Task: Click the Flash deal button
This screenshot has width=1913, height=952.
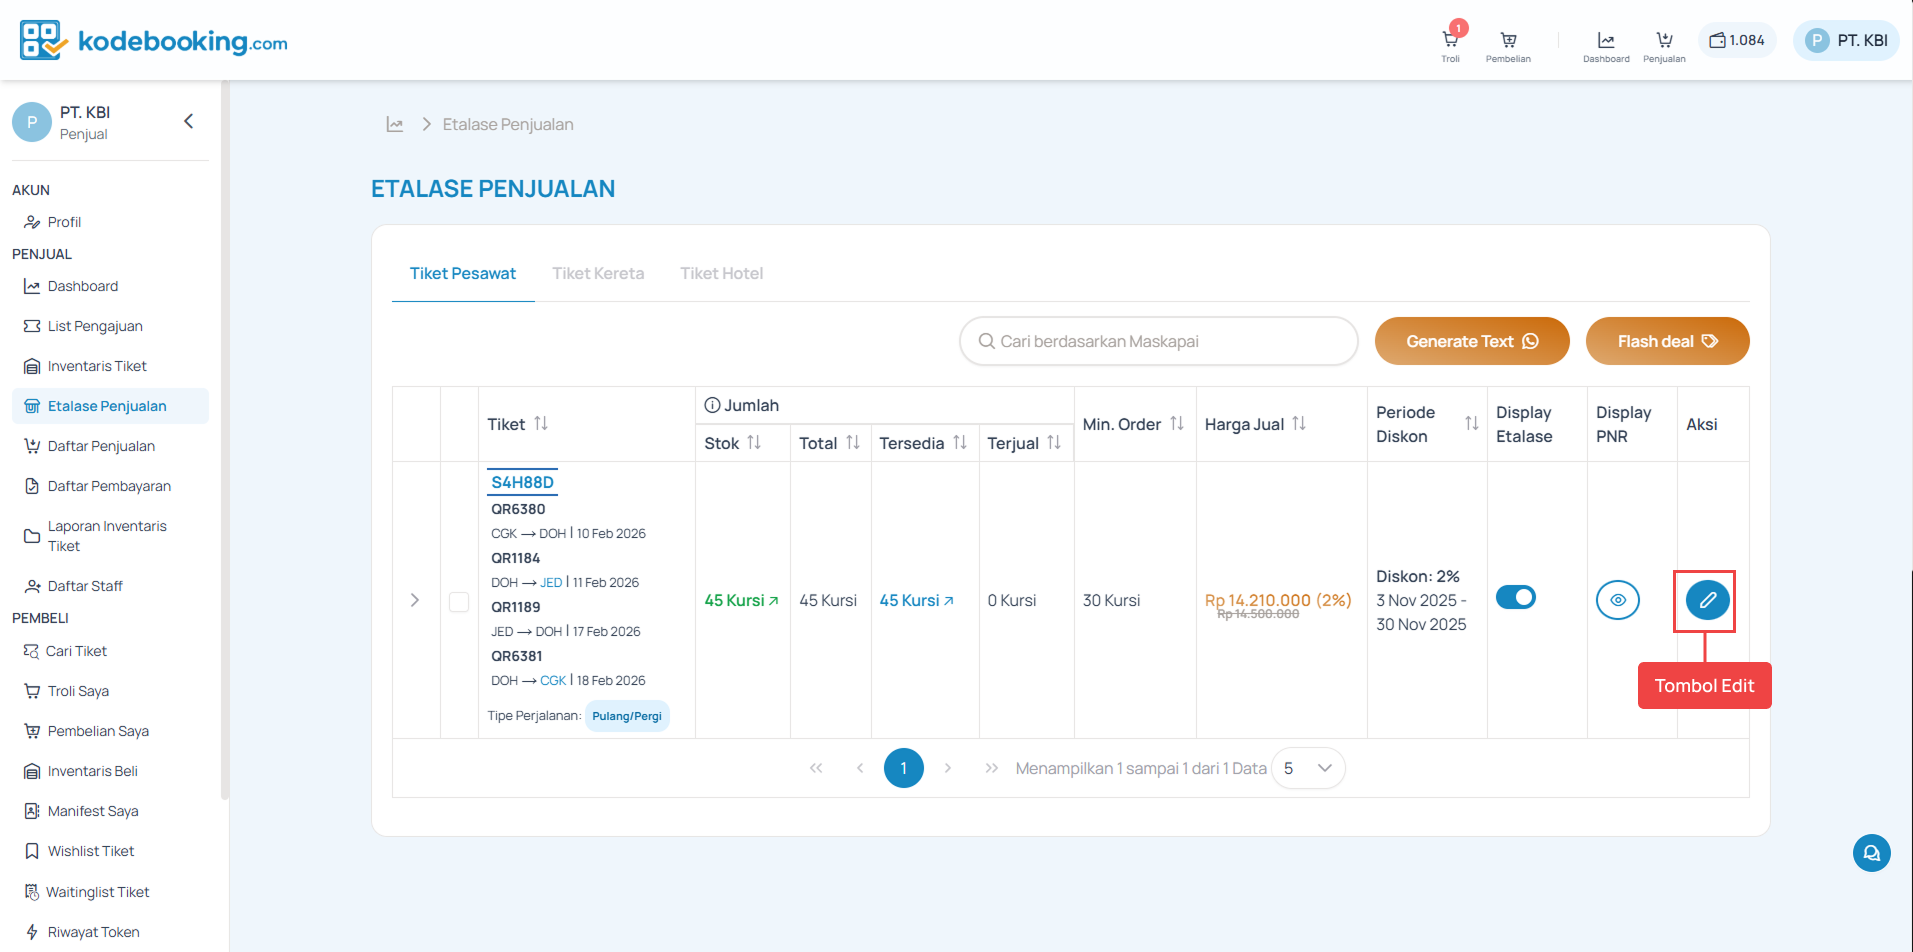Action: point(1667,341)
